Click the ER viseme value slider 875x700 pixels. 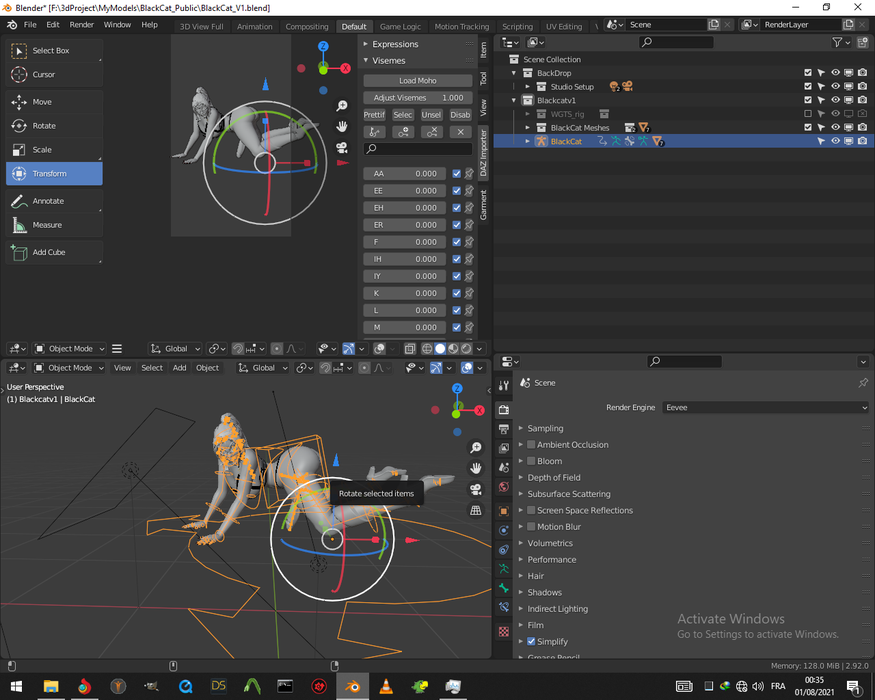click(x=404, y=225)
